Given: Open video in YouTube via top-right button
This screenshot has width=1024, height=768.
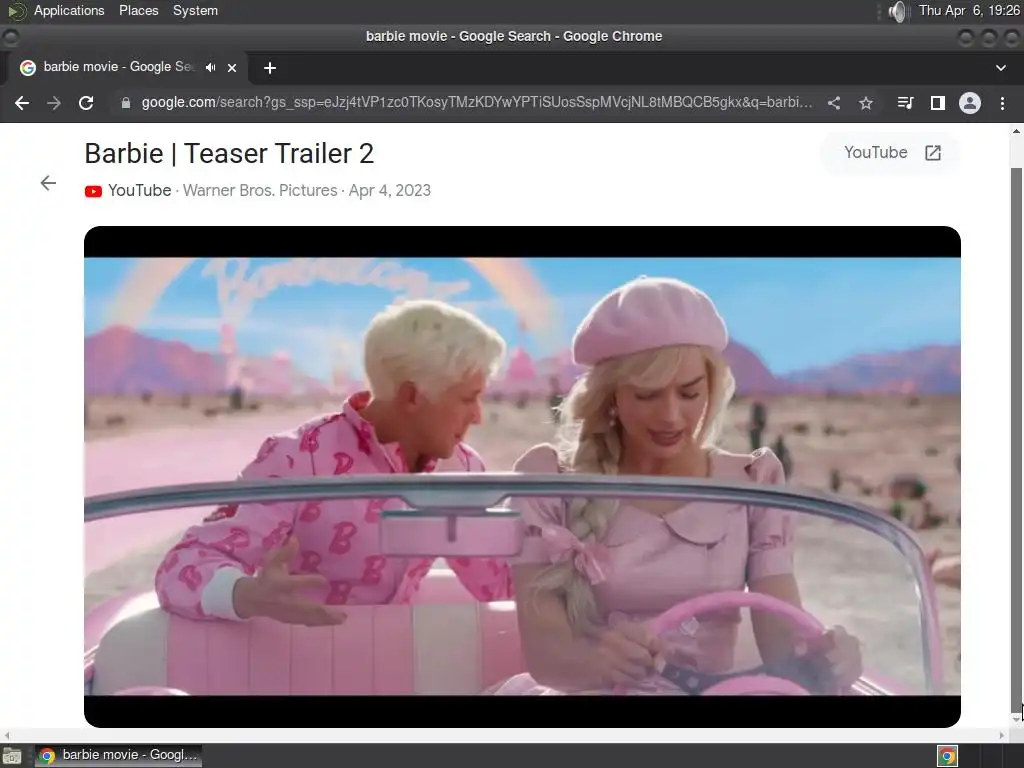Looking at the screenshot, I should coord(891,153).
